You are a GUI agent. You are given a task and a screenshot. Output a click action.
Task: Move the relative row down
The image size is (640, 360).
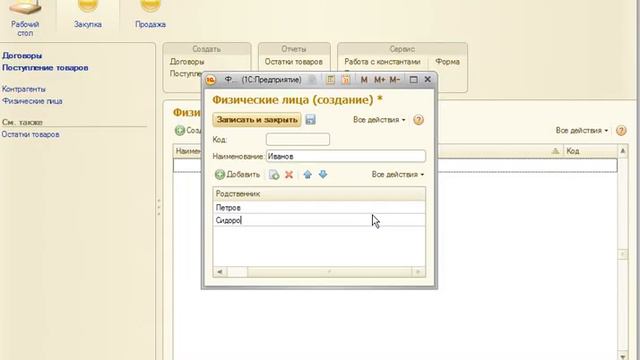click(323, 175)
